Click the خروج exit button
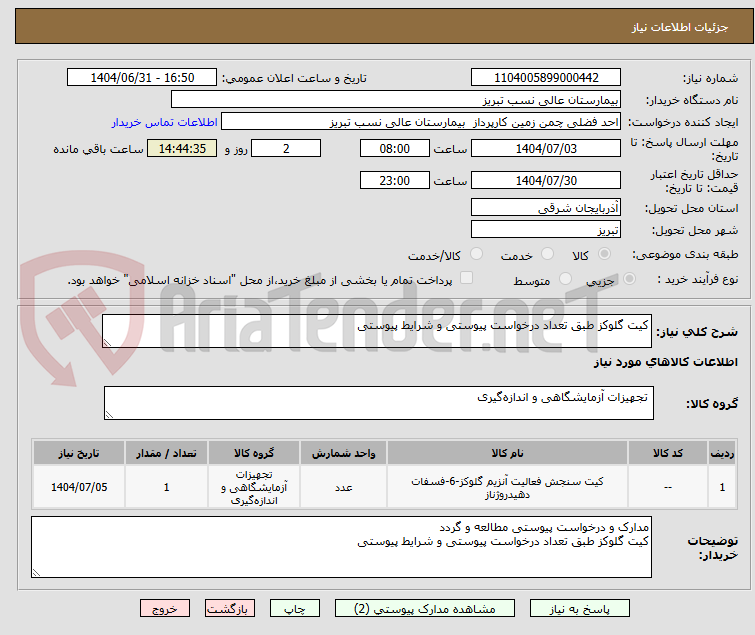This screenshot has width=755, height=635. coord(165,609)
